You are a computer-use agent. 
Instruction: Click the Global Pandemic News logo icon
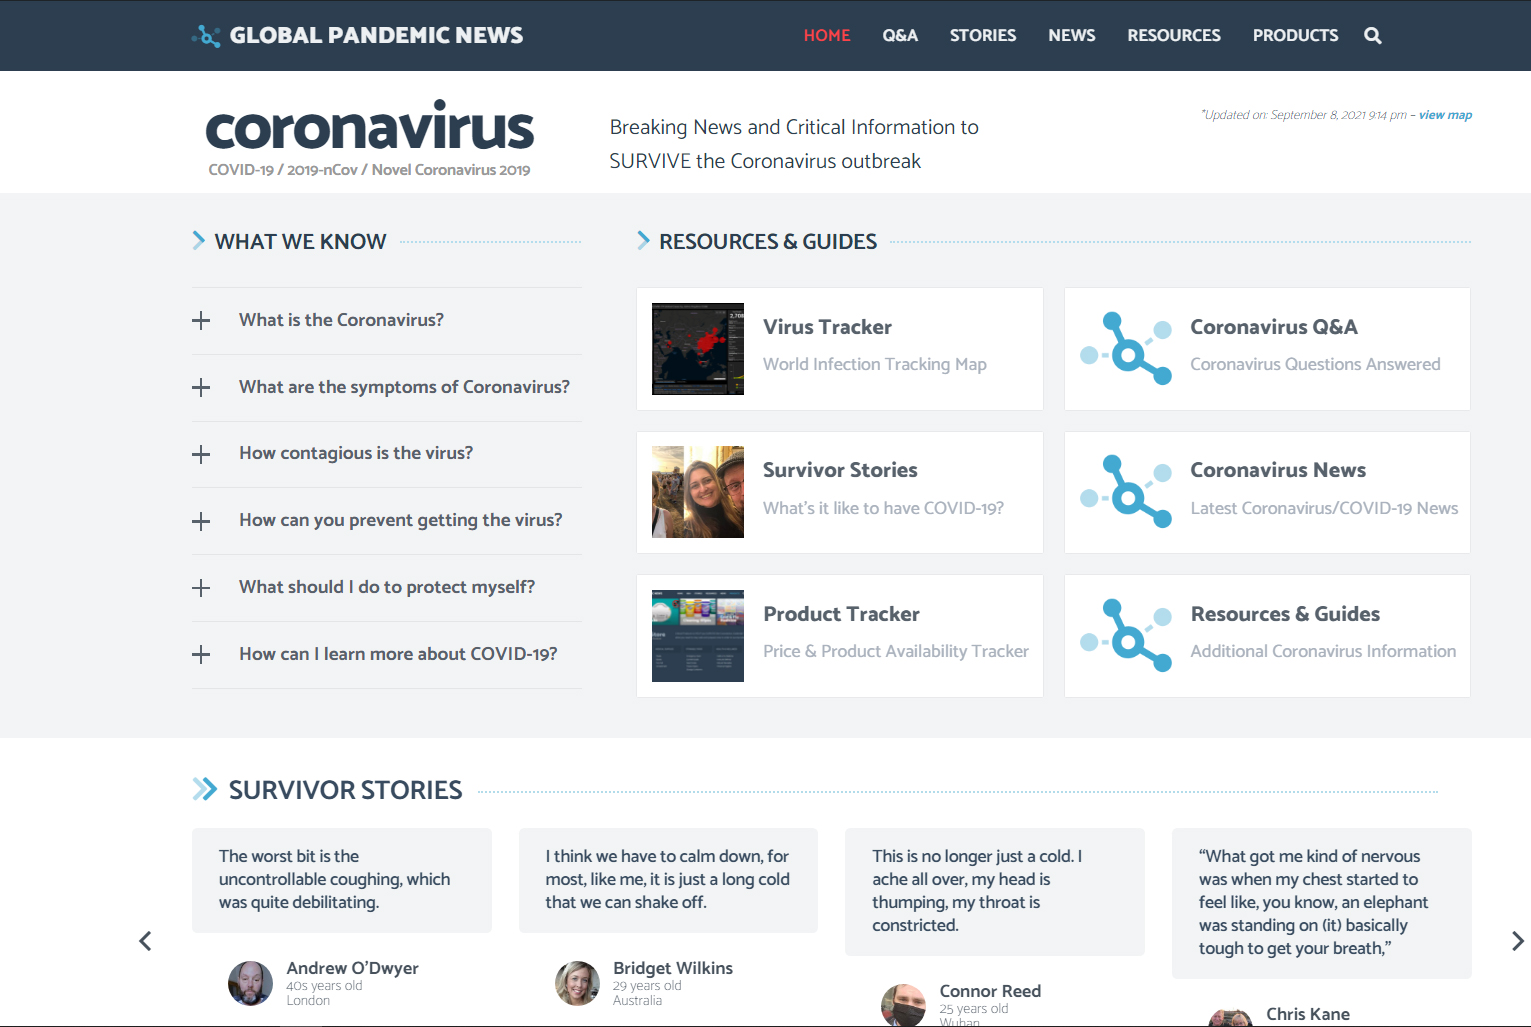point(206,36)
